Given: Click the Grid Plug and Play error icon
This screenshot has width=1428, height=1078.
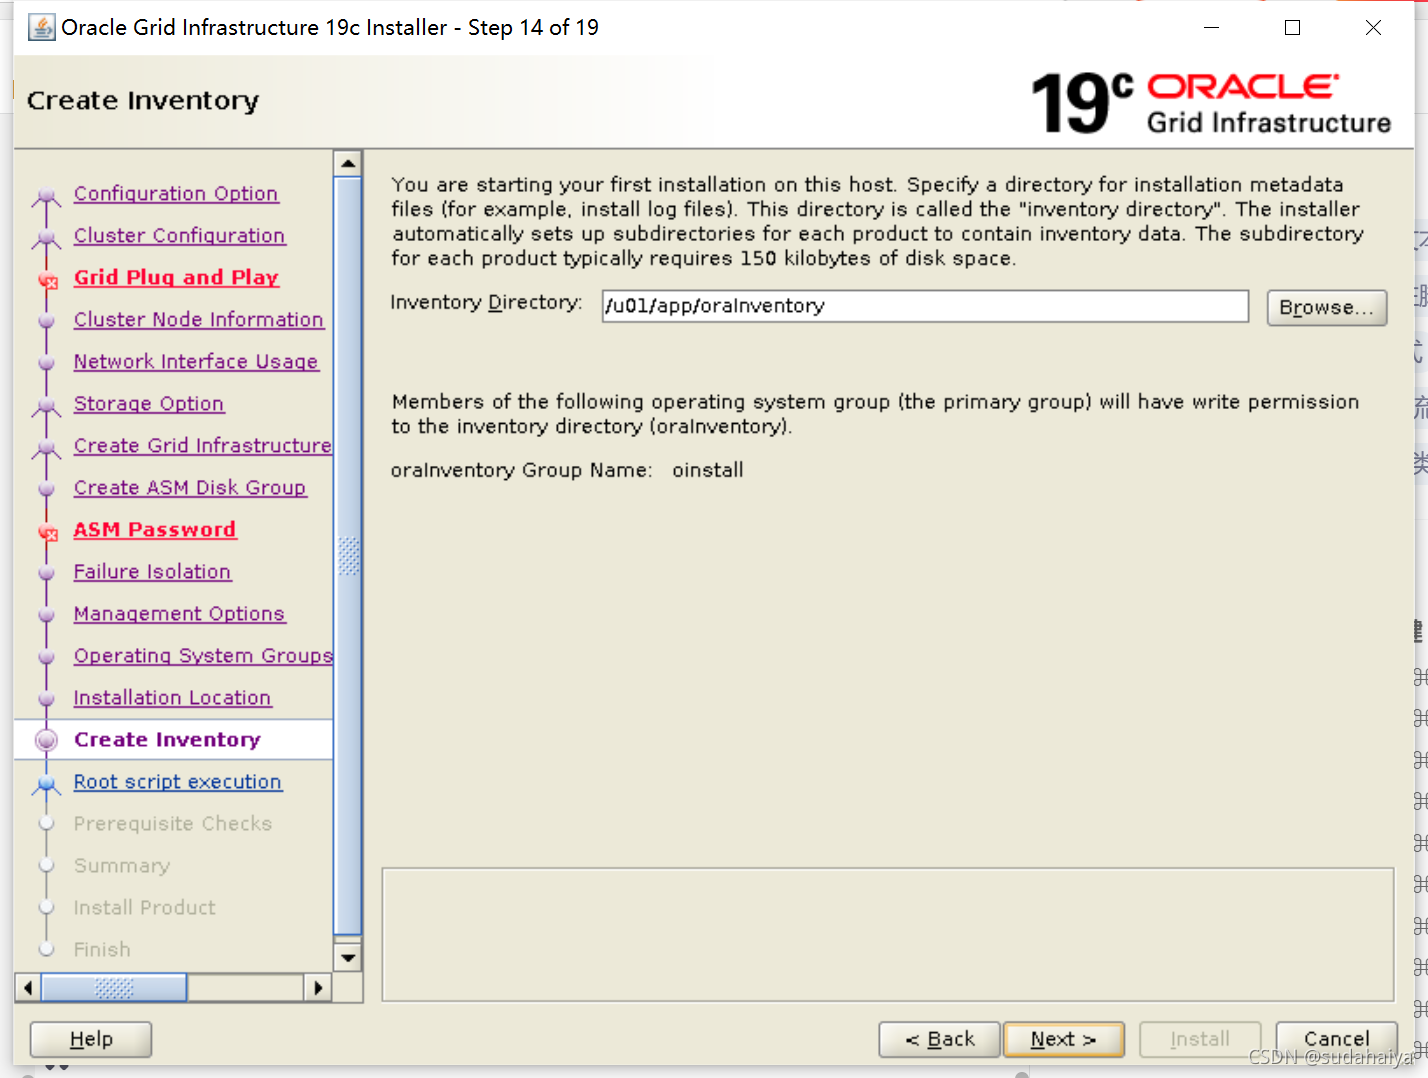Looking at the screenshot, I should point(47,280).
